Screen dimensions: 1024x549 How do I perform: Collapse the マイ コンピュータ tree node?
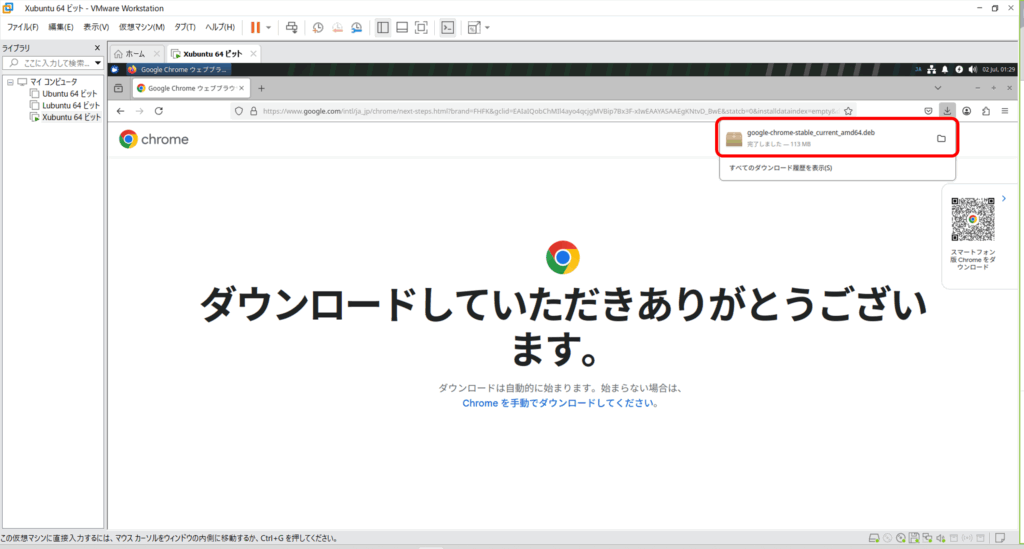click(x=9, y=82)
